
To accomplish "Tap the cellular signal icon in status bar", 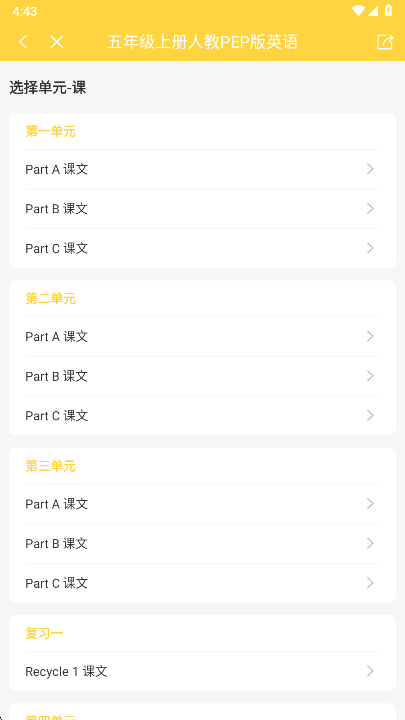I will click(x=373, y=11).
